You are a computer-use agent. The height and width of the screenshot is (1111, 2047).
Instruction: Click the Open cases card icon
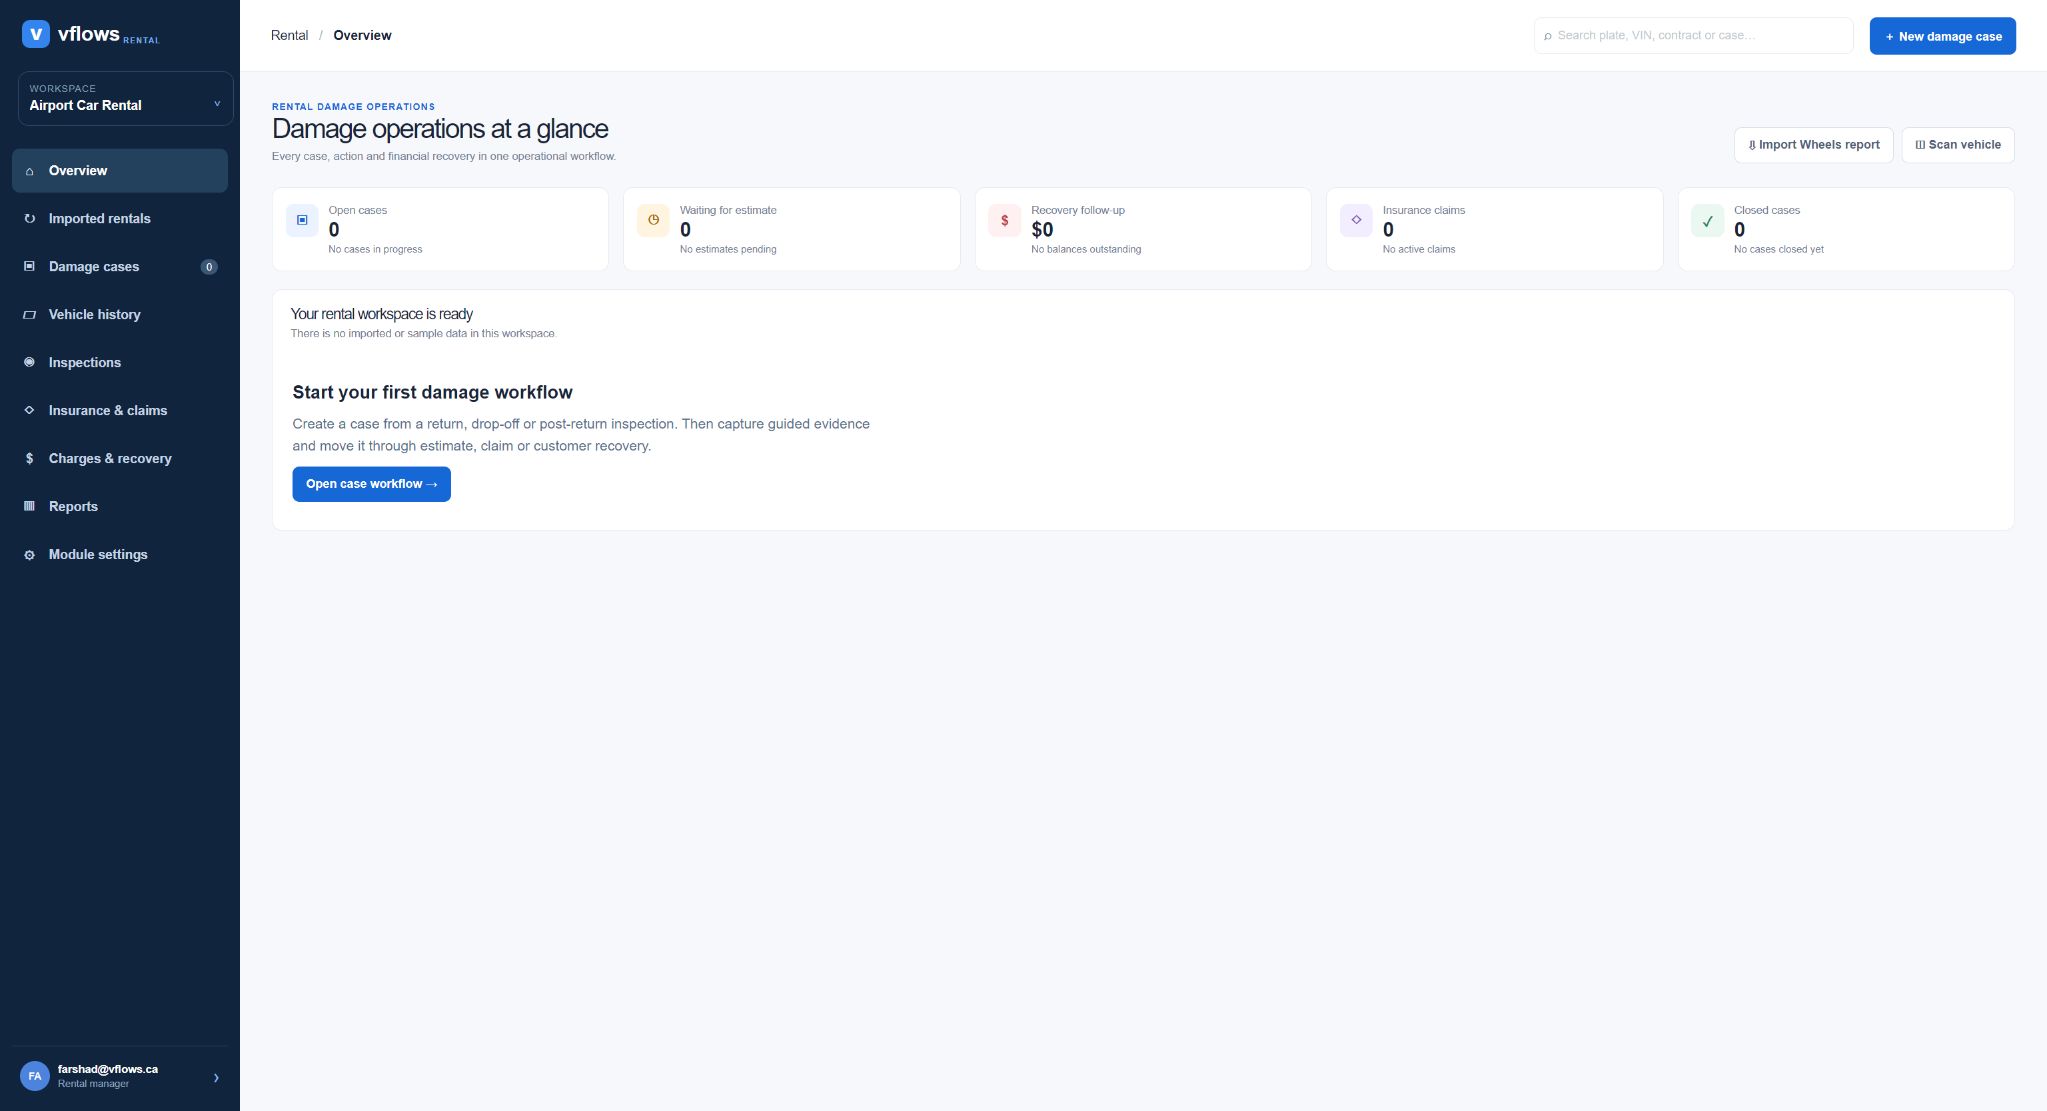point(302,220)
